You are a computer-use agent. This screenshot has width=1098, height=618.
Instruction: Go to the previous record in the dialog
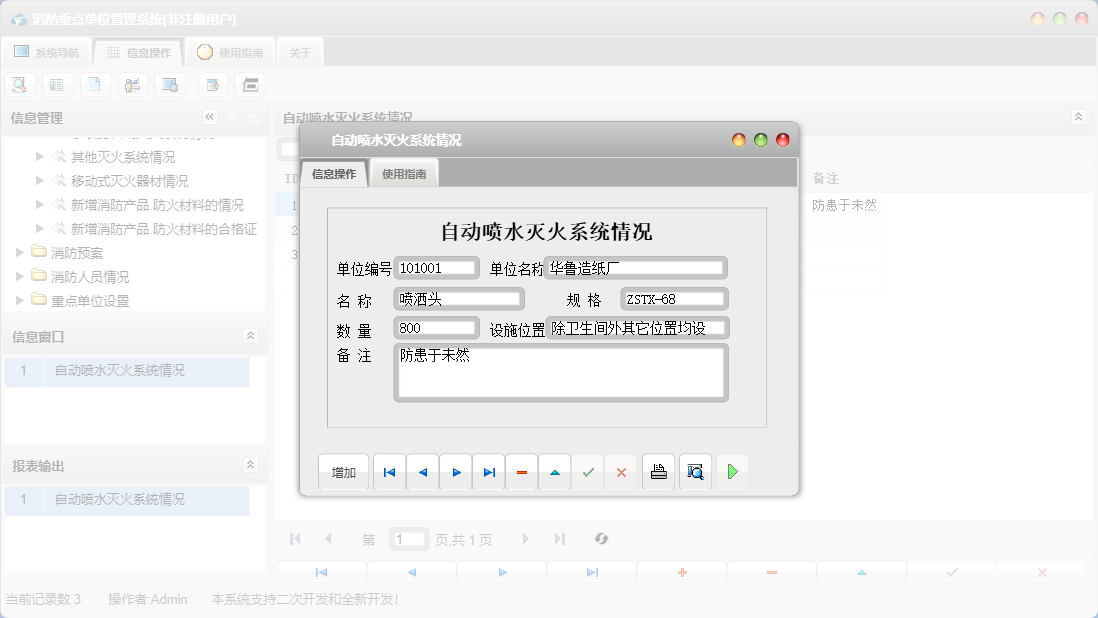(422, 471)
